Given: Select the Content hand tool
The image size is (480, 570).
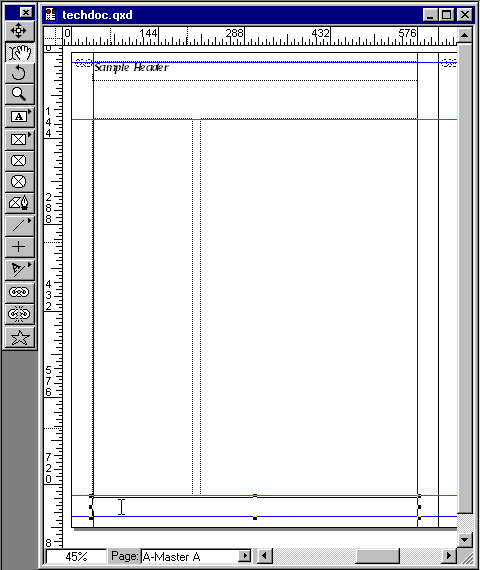Looking at the screenshot, I should (20, 53).
